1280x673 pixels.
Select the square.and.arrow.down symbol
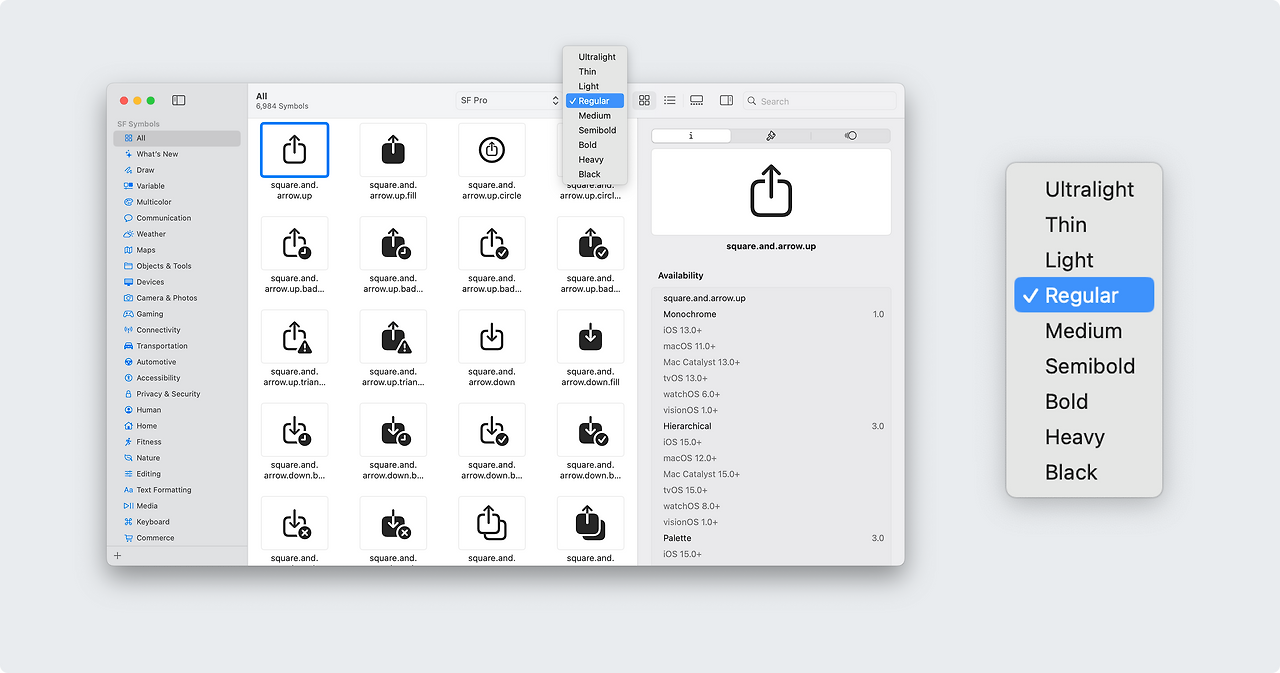point(492,337)
